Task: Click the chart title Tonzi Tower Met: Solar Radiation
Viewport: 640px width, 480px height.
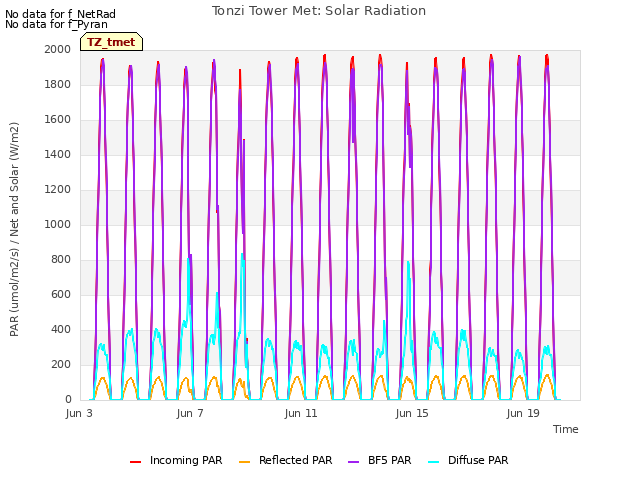Action: coord(319,11)
